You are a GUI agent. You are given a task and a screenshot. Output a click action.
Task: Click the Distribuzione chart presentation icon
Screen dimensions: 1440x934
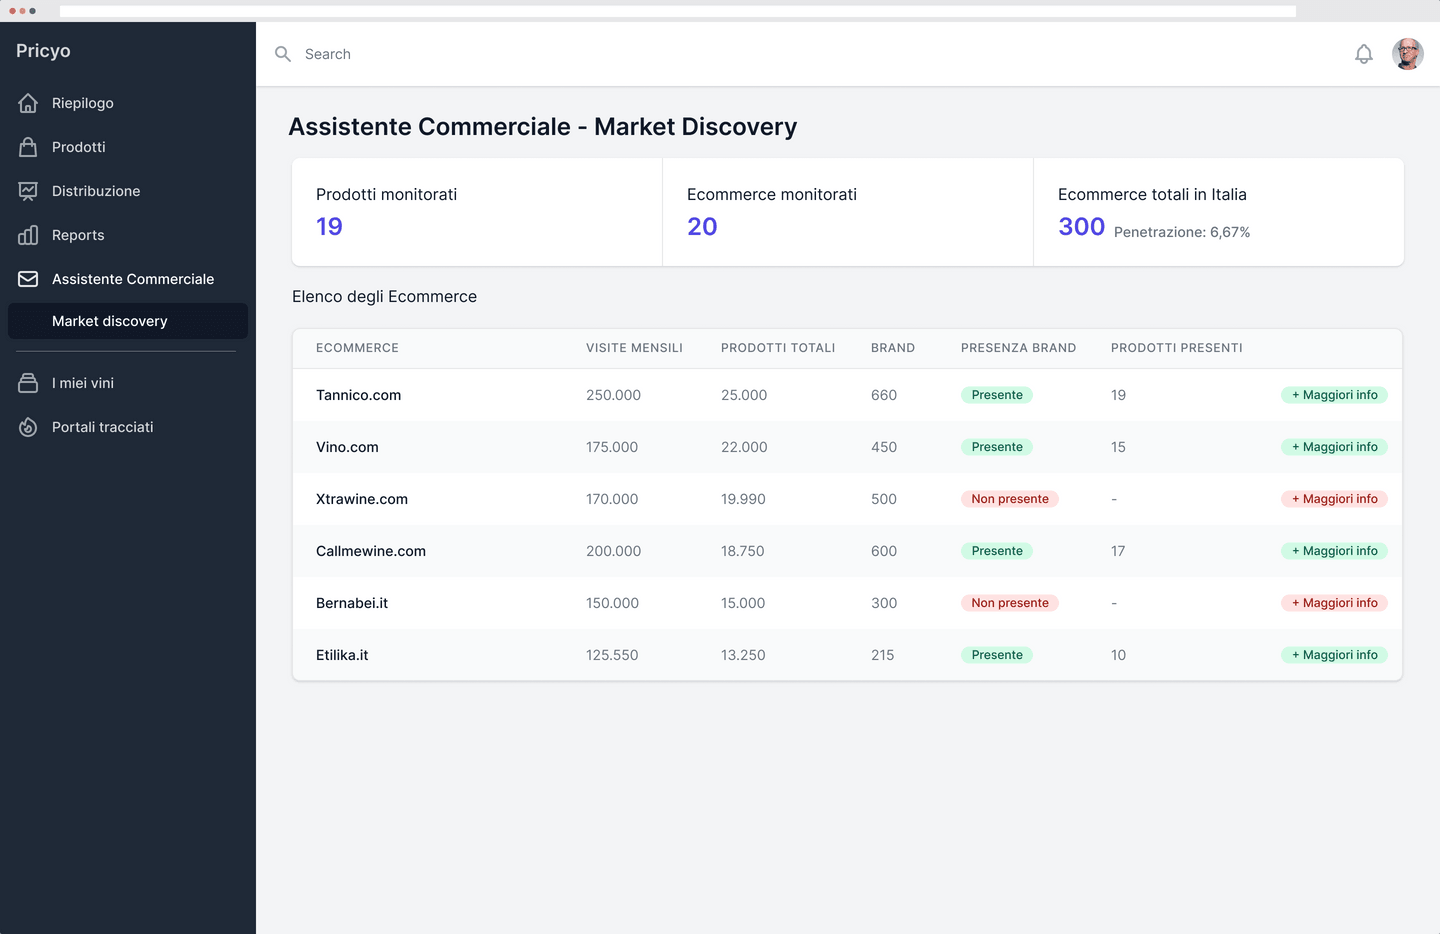pyautogui.click(x=28, y=191)
